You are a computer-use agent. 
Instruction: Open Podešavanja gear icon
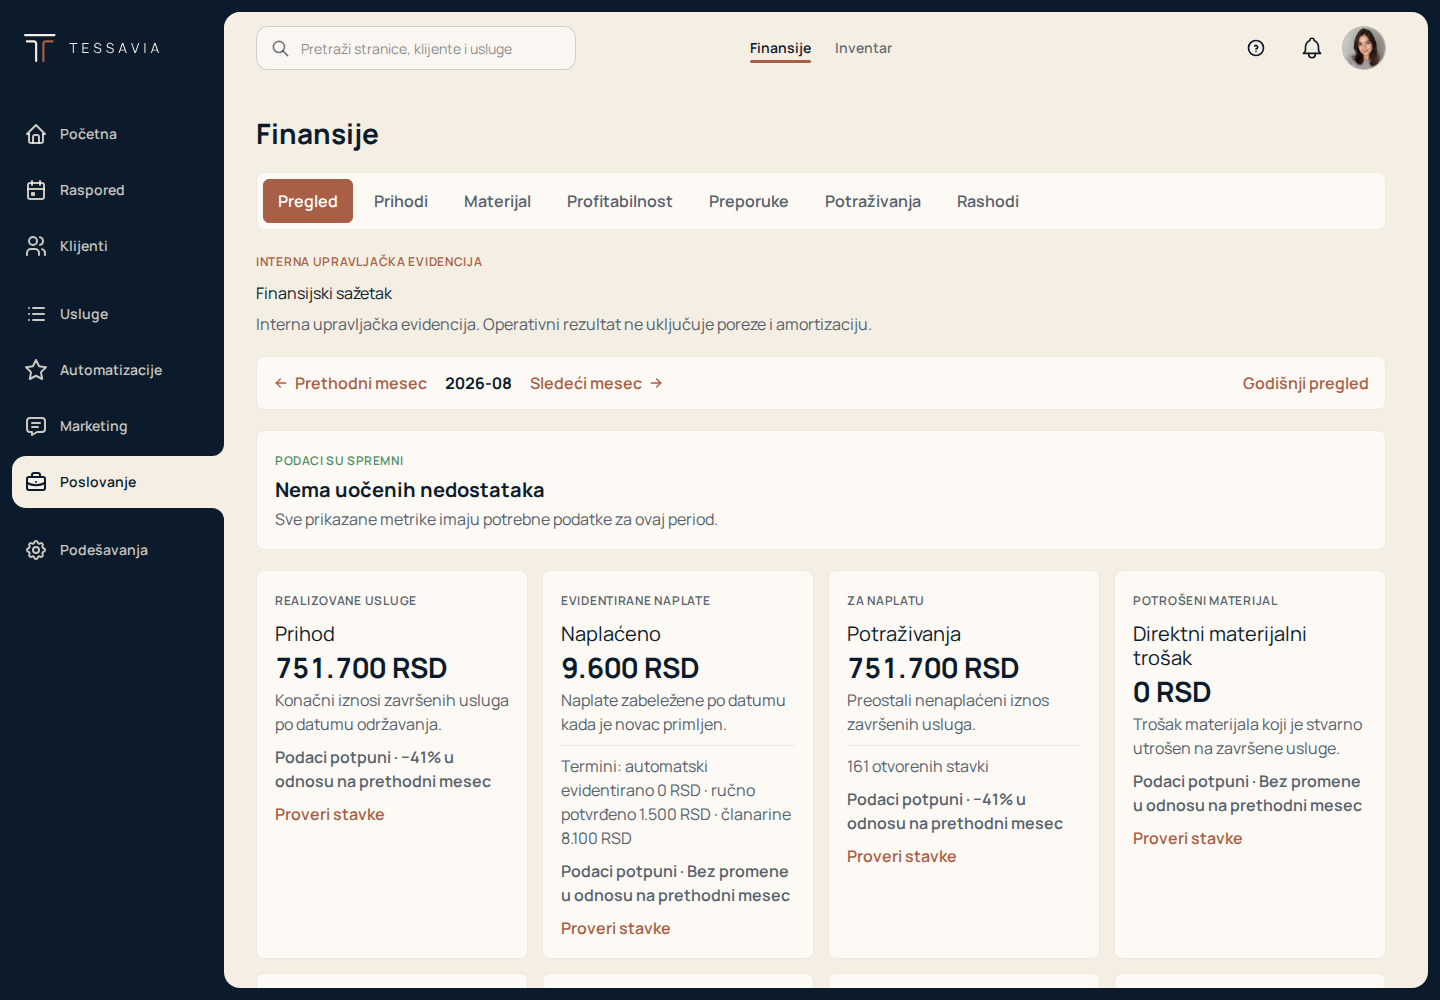(36, 550)
